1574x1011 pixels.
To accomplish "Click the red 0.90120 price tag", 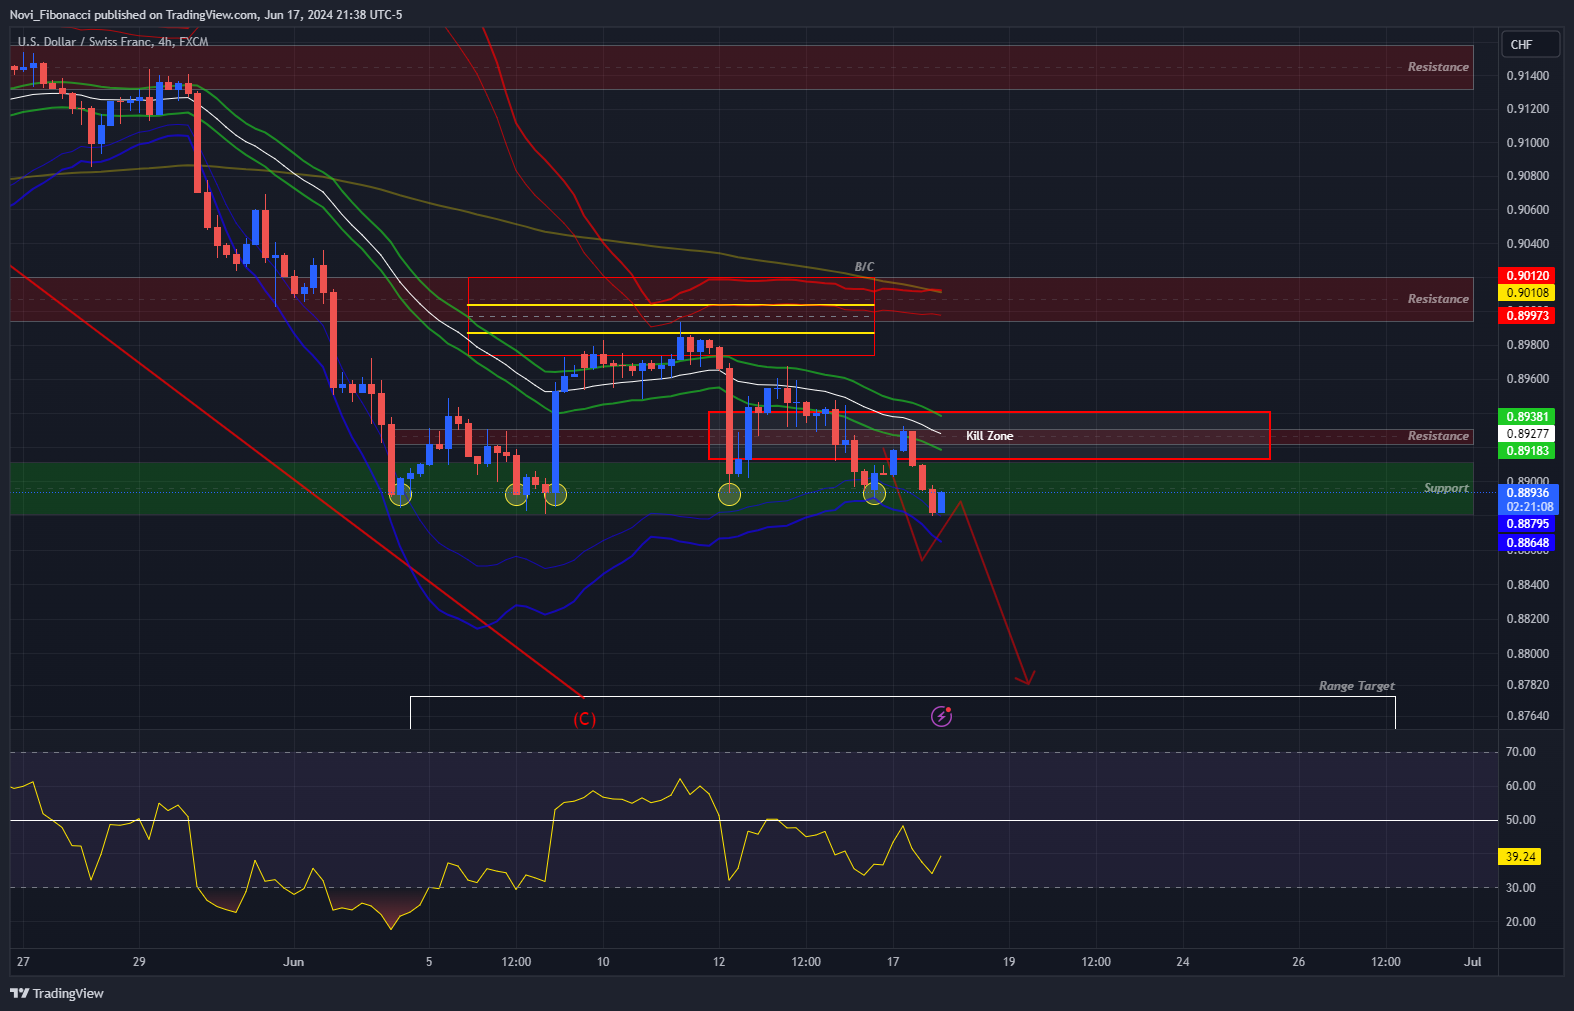I will tap(1527, 276).
